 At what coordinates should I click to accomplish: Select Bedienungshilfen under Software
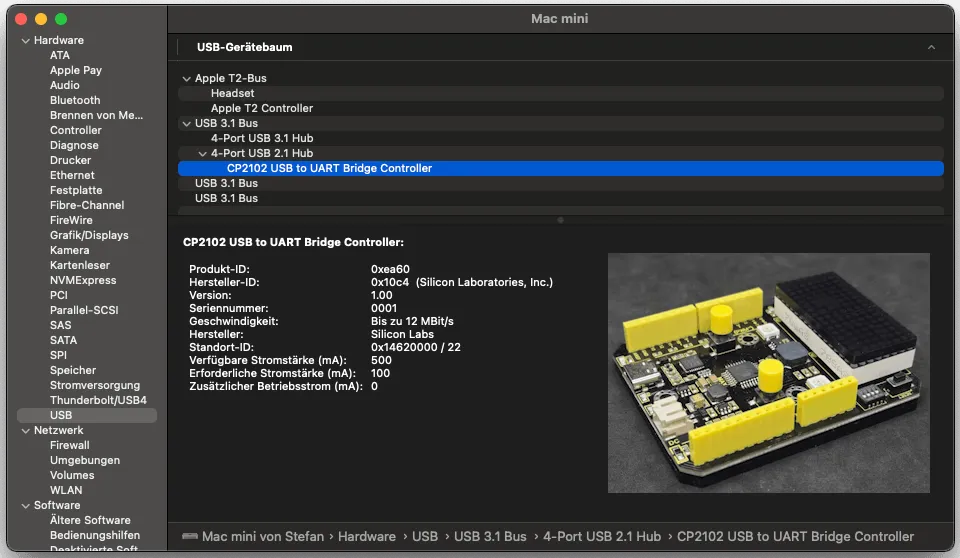(x=95, y=535)
